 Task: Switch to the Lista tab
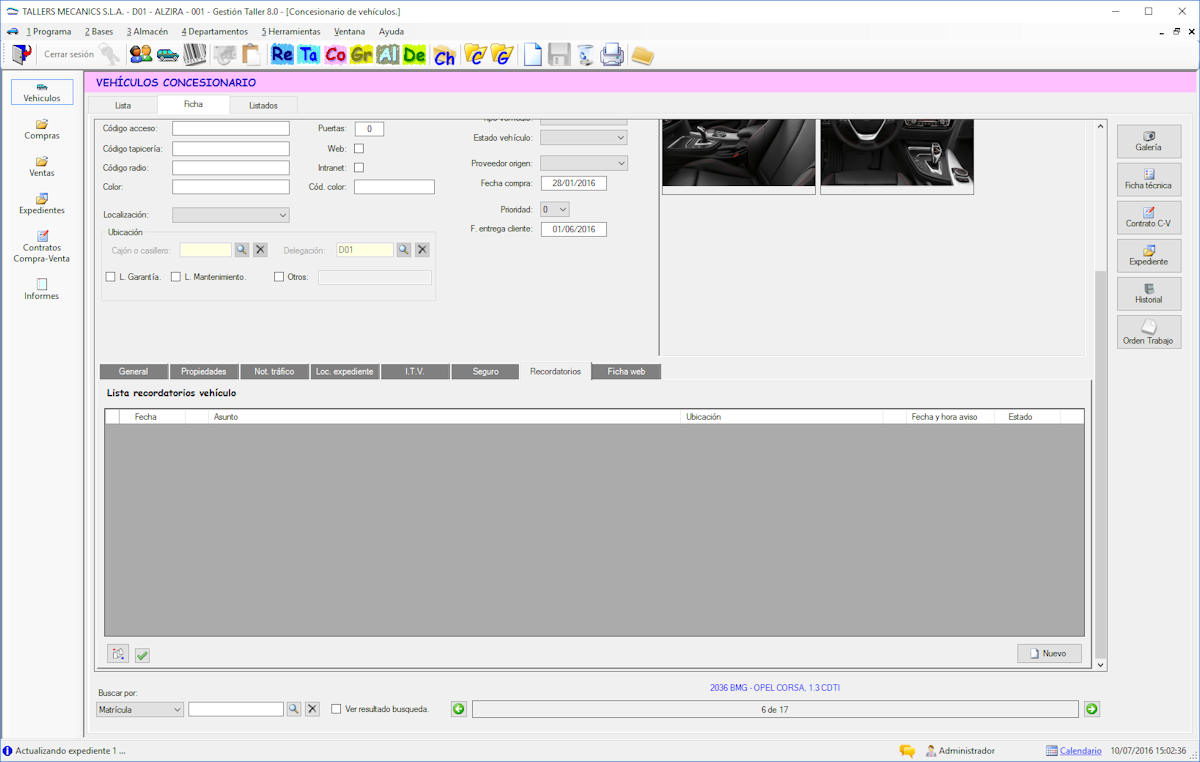pyautogui.click(x=123, y=105)
